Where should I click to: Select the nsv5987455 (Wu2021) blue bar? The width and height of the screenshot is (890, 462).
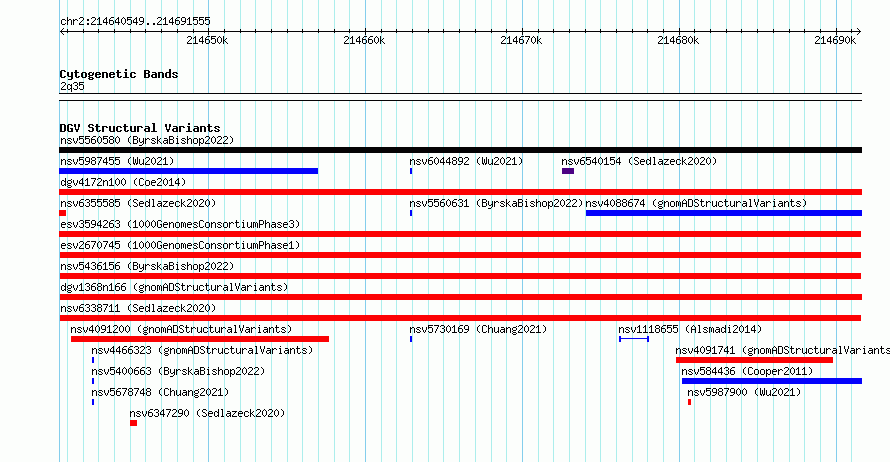point(188,171)
